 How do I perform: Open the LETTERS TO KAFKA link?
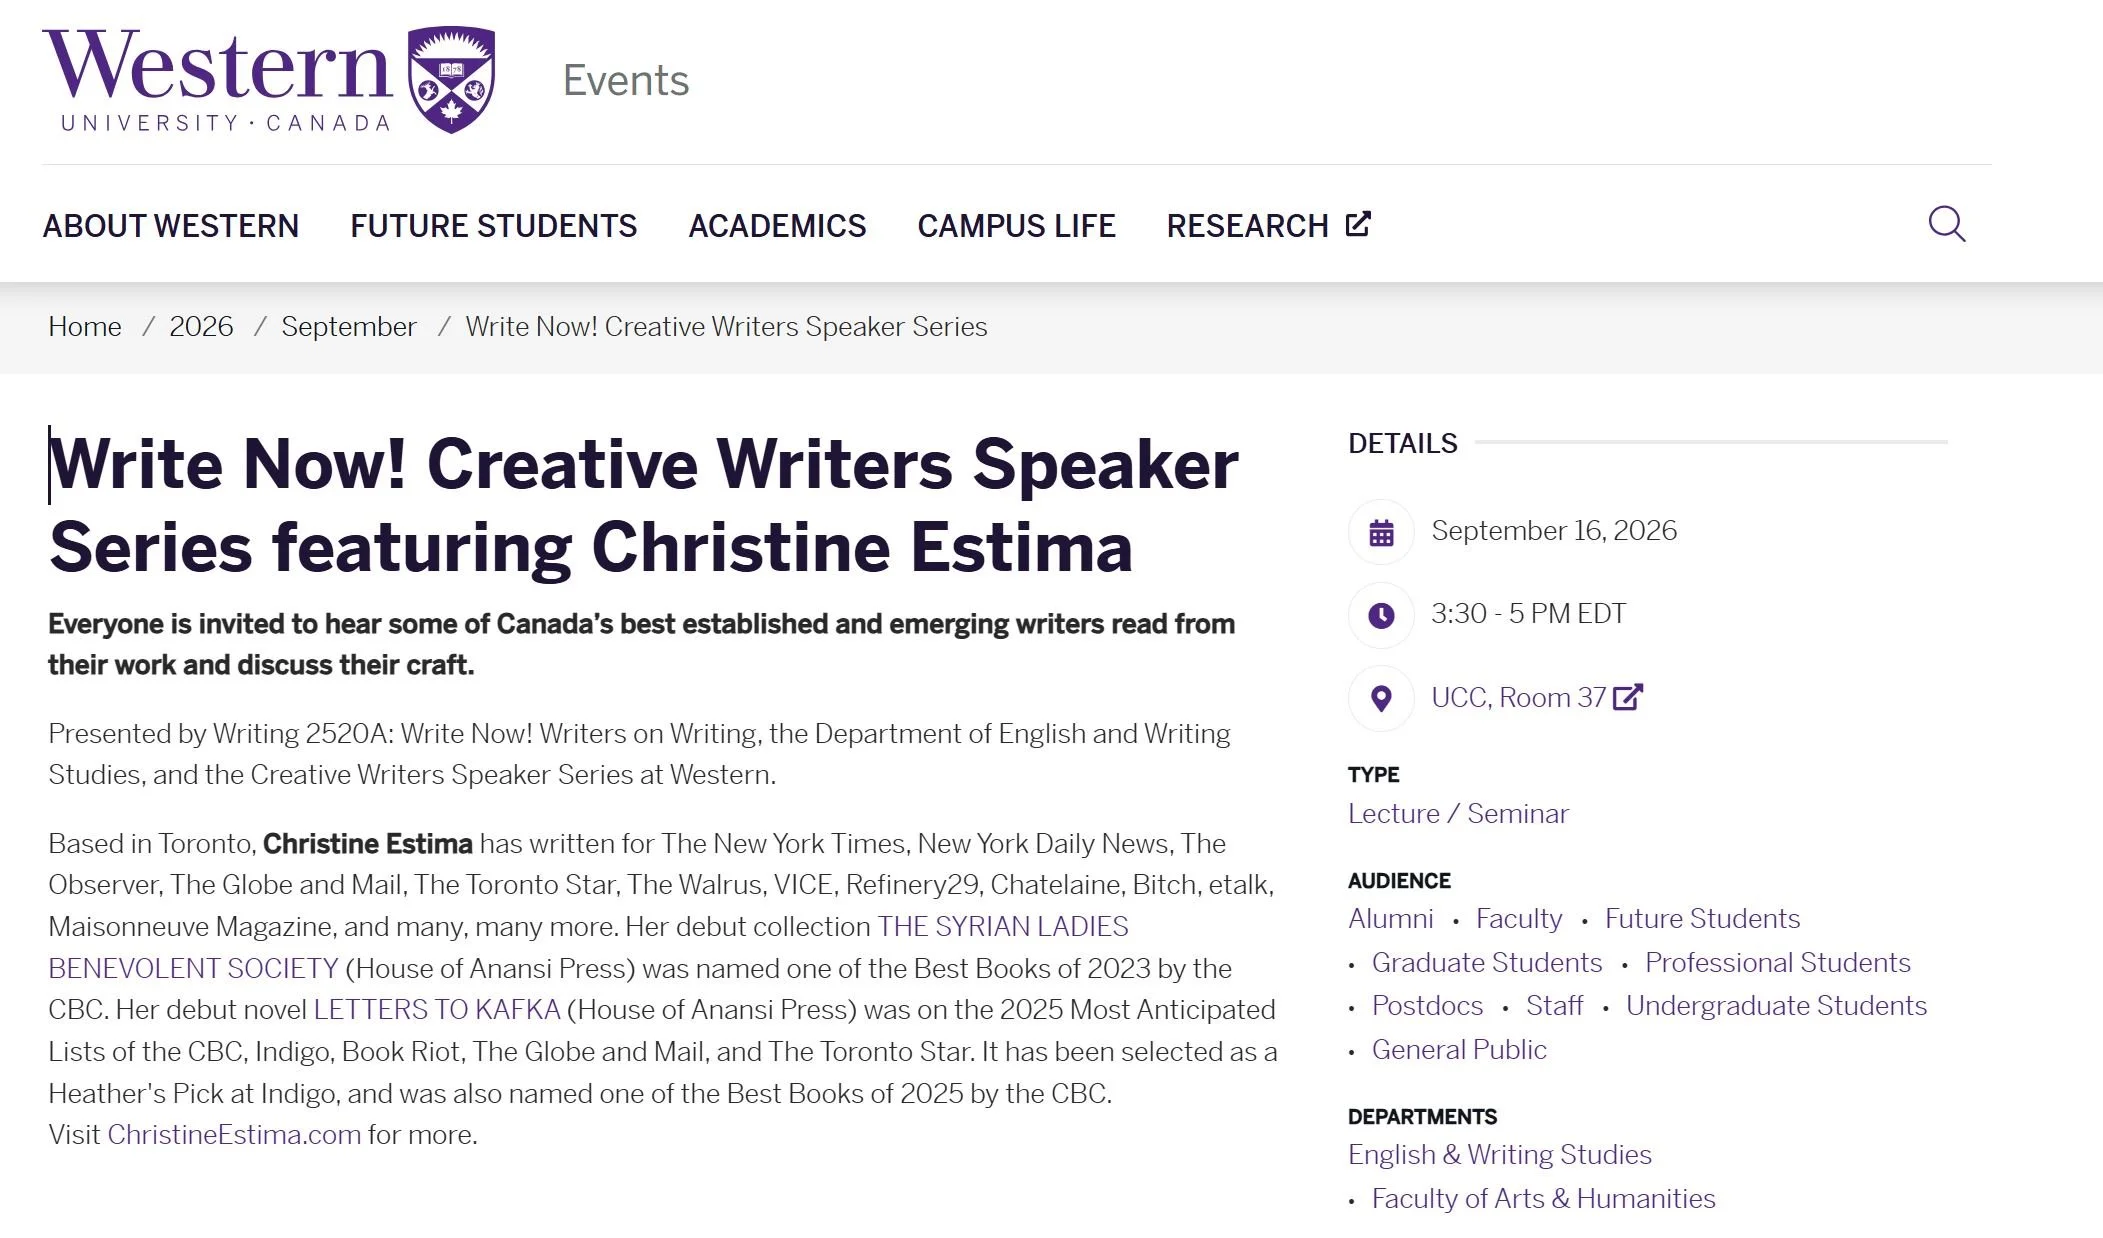437,1010
